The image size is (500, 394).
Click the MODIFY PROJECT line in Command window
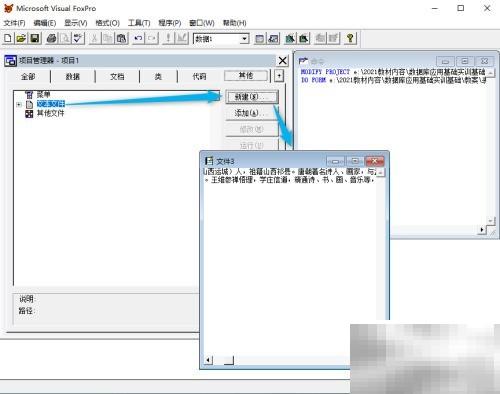coord(393,72)
